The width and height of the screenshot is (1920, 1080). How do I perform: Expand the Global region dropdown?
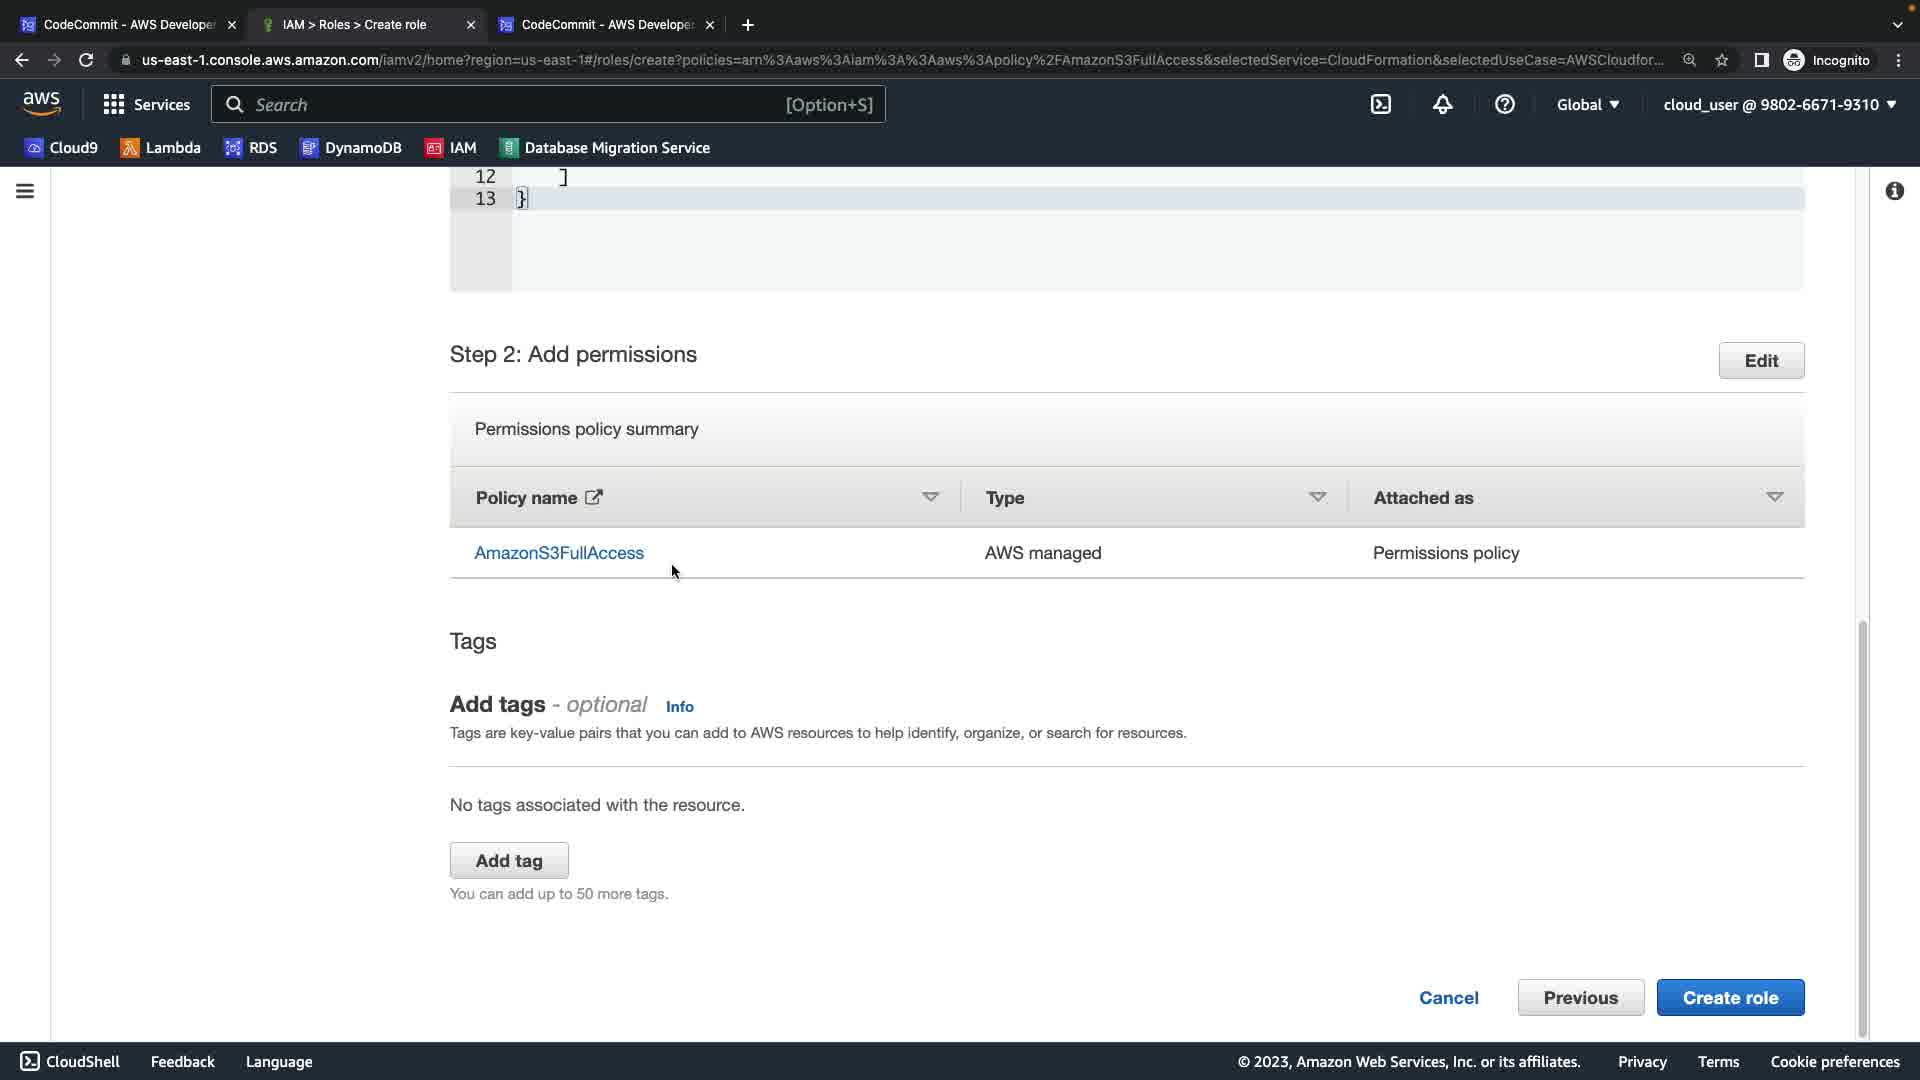1588,104
